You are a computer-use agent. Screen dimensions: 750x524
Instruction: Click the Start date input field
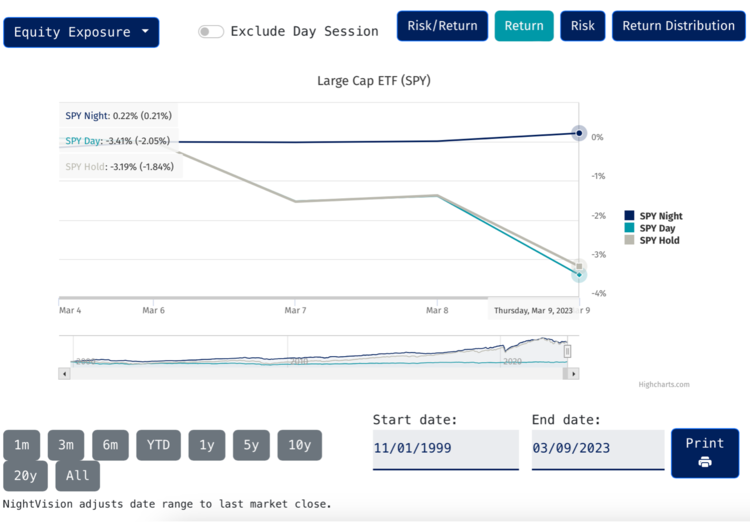click(445, 449)
